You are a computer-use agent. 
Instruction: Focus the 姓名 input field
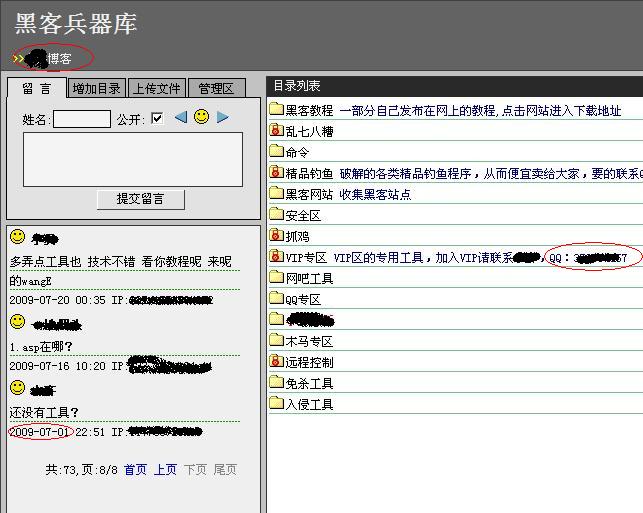tap(82, 119)
